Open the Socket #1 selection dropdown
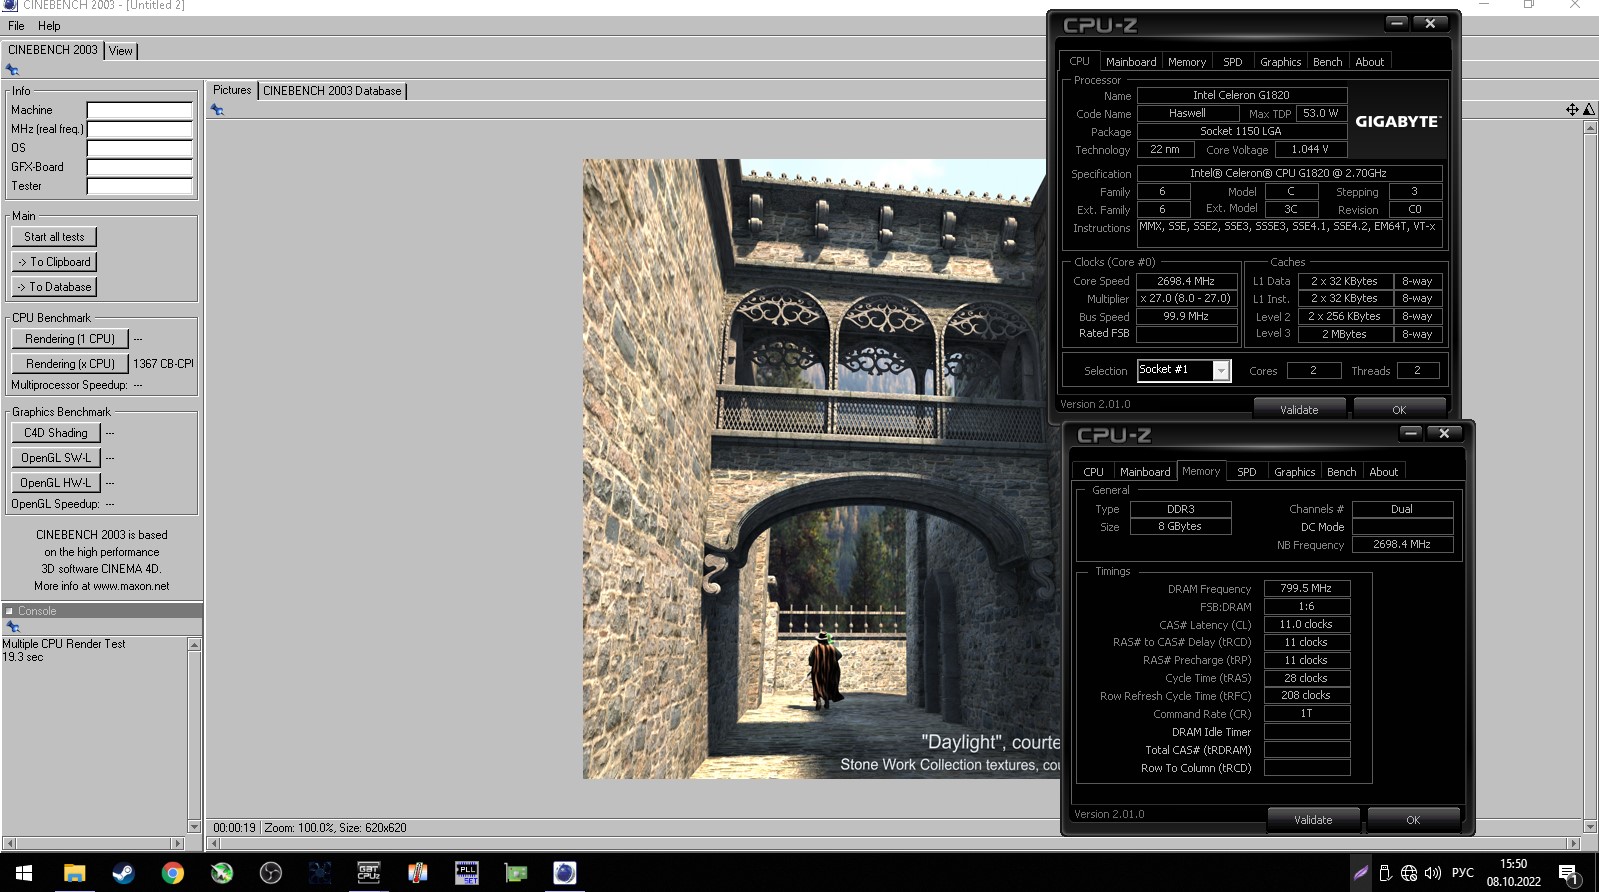This screenshot has width=1599, height=892. [1221, 371]
